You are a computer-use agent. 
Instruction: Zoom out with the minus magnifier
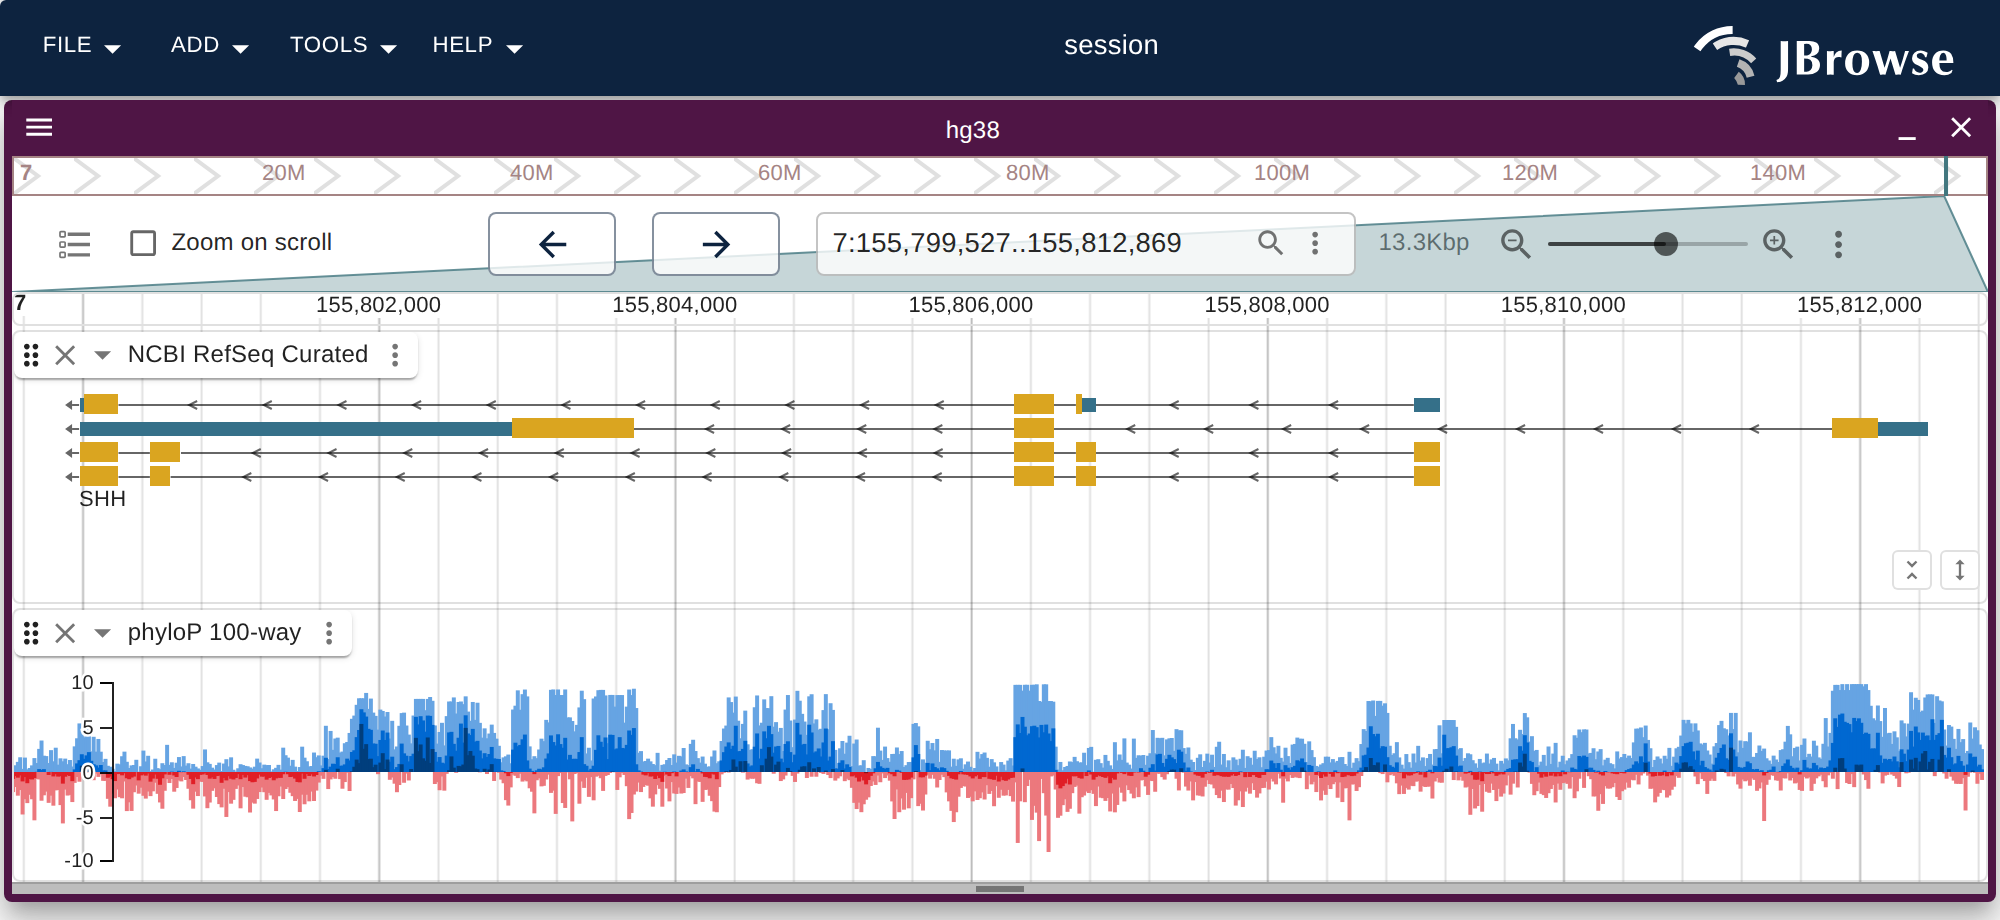(1516, 244)
